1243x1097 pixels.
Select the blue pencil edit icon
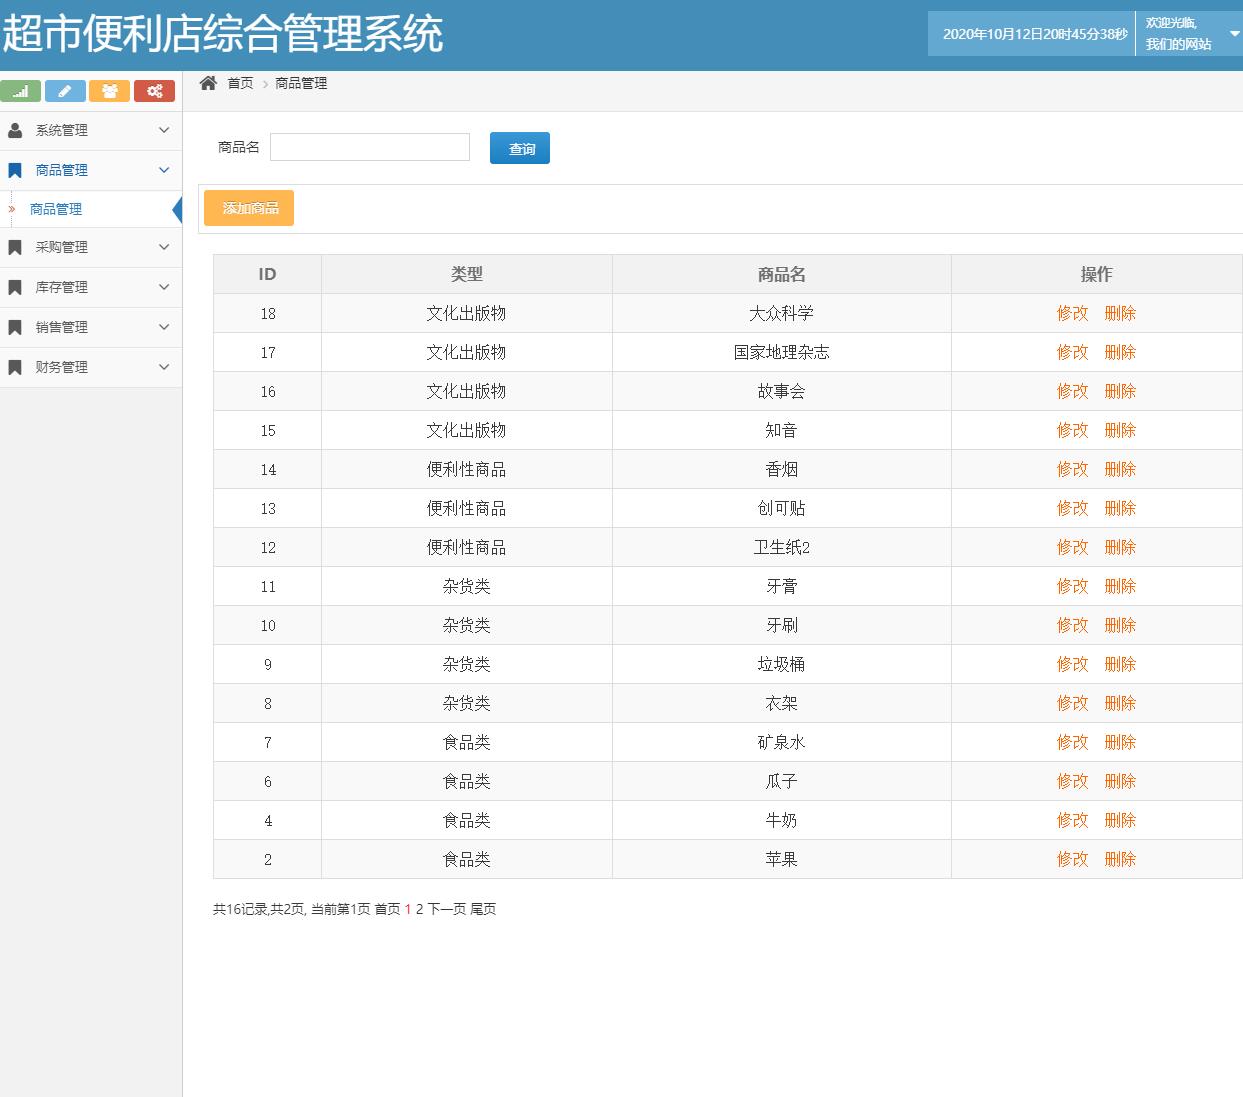(x=66, y=90)
